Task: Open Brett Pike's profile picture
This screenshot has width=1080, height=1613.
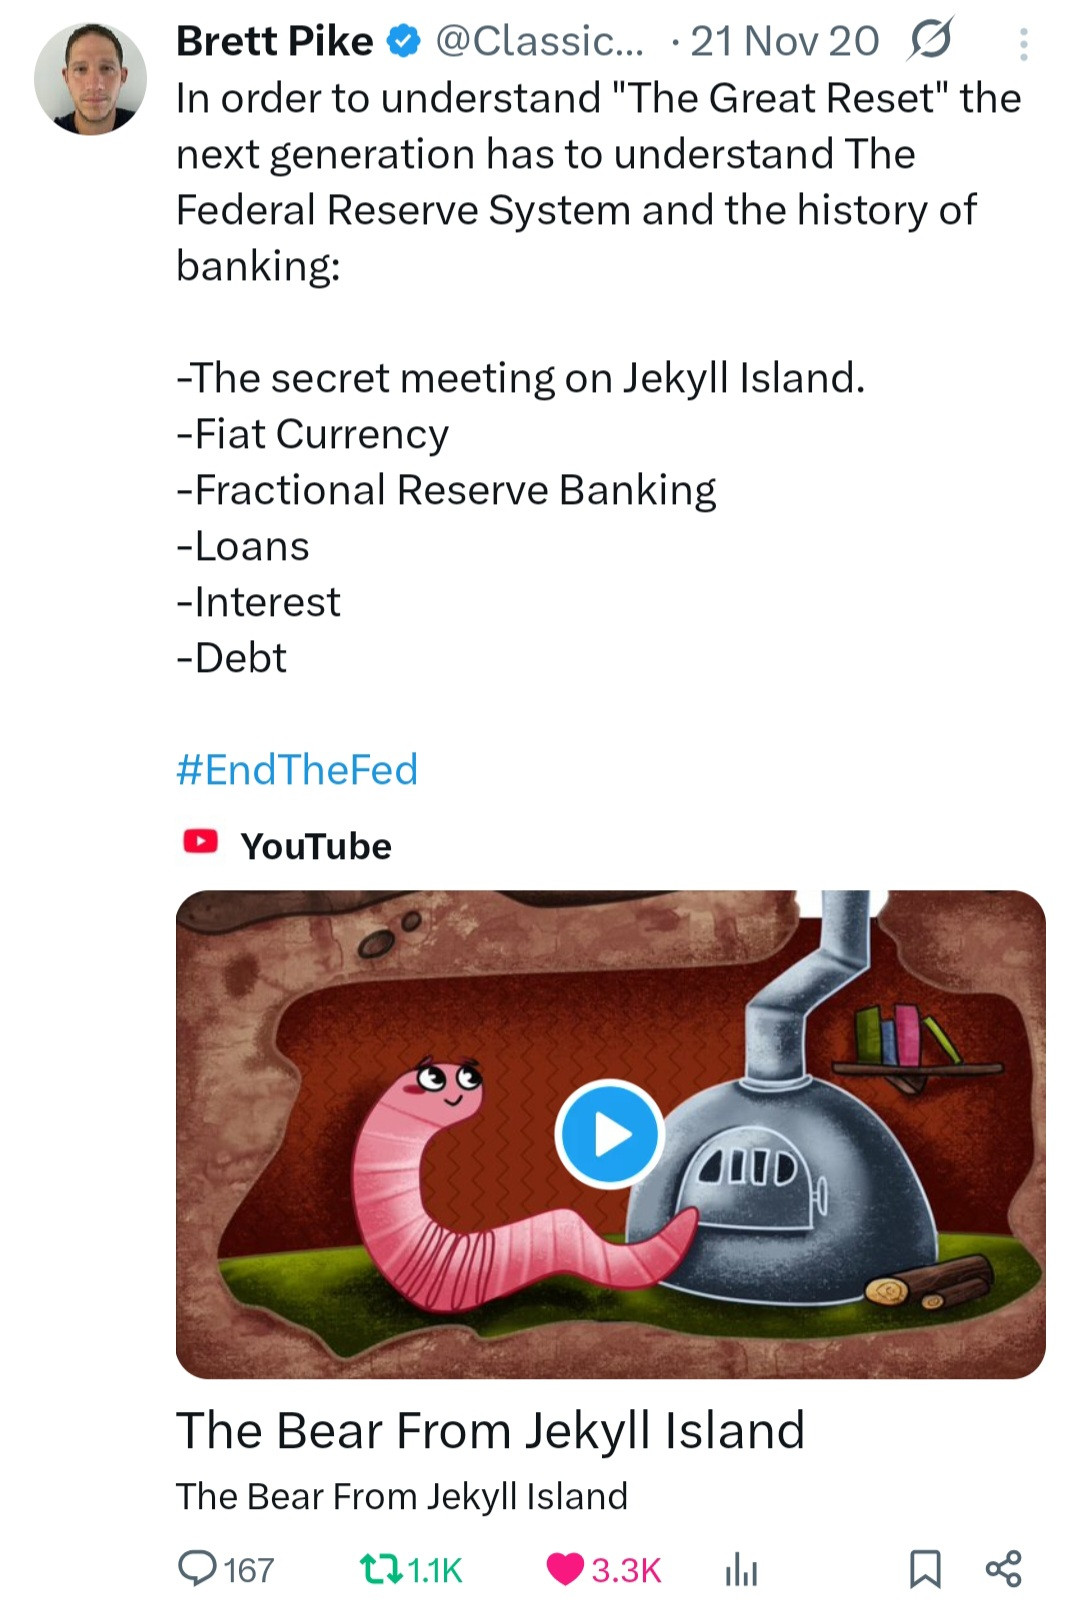Action: tap(90, 79)
